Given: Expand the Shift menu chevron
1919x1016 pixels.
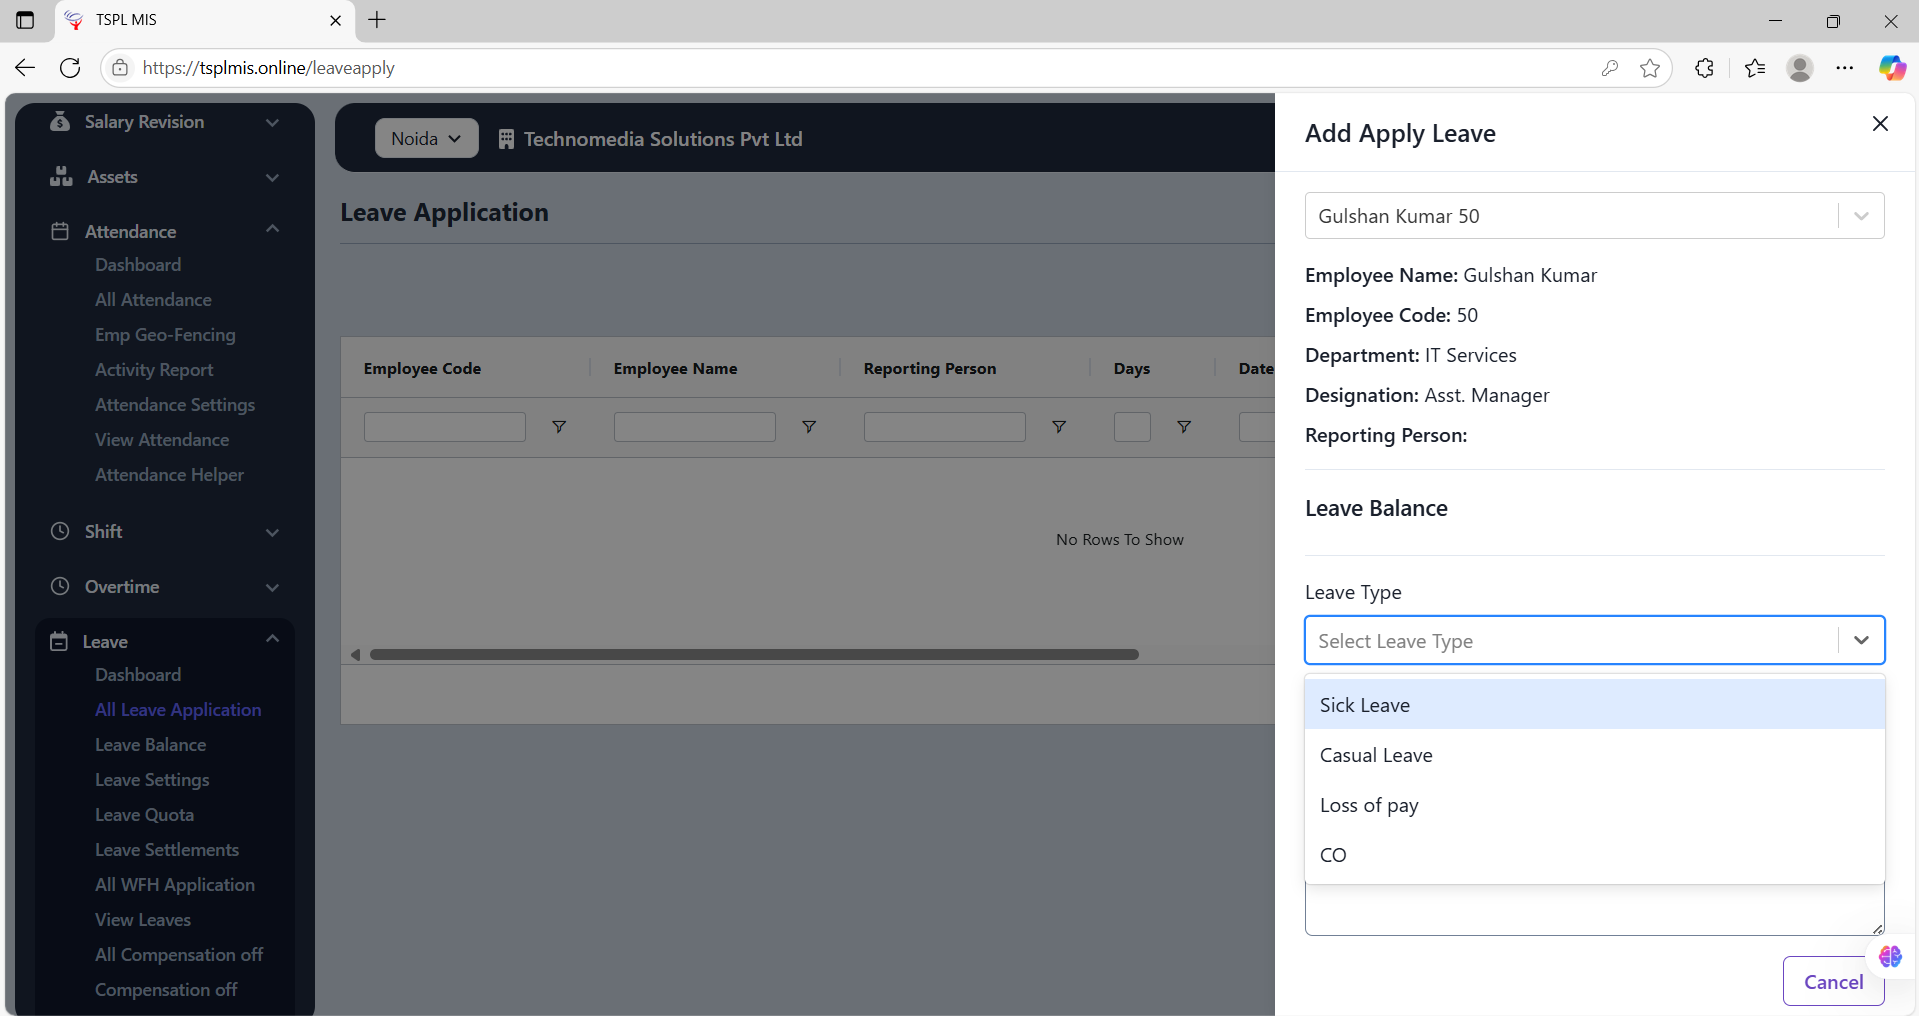Looking at the screenshot, I should (x=272, y=532).
